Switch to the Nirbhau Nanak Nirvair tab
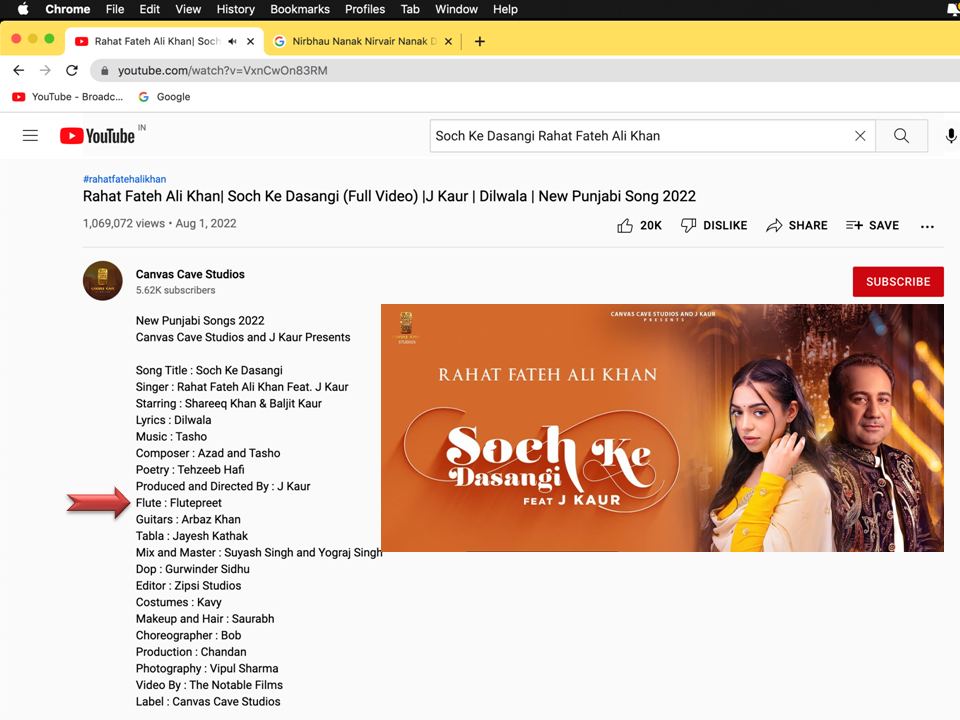Image resolution: width=960 pixels, height=720 pixels. (x=360, y=41)
